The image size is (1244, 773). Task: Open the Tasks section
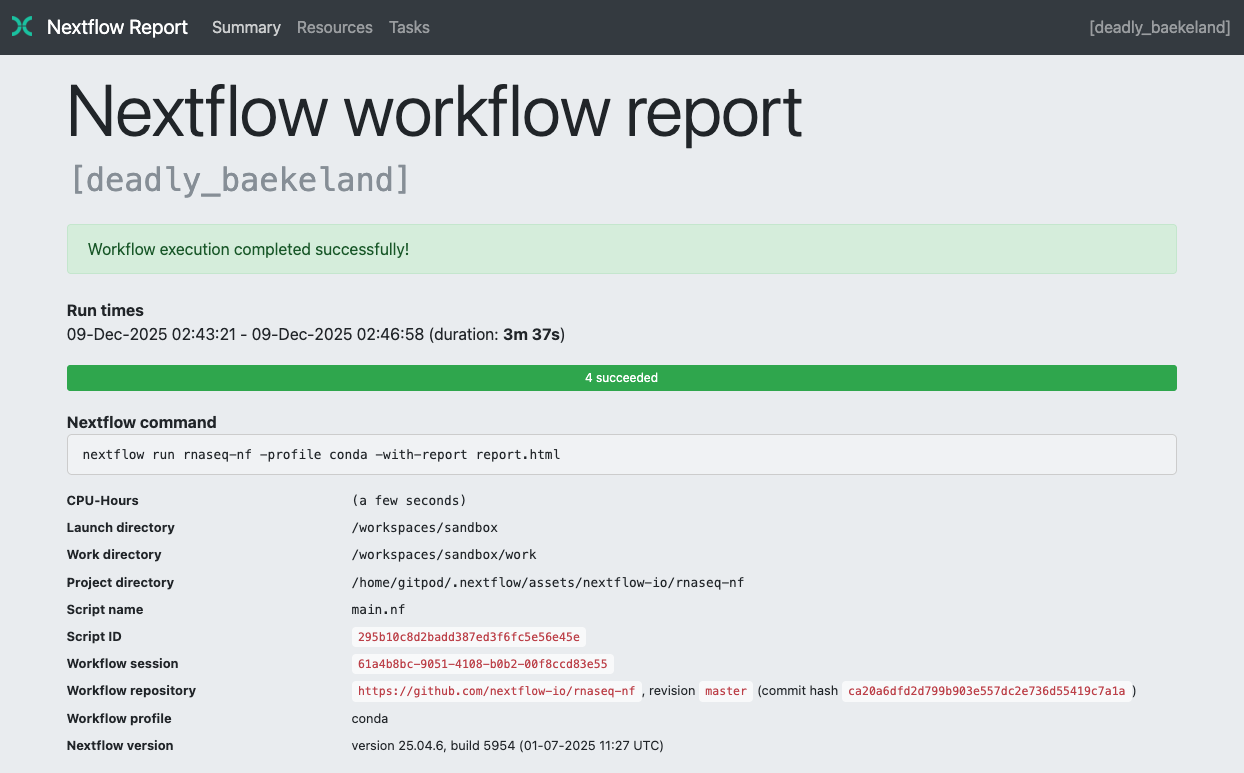tap(409, 27)
